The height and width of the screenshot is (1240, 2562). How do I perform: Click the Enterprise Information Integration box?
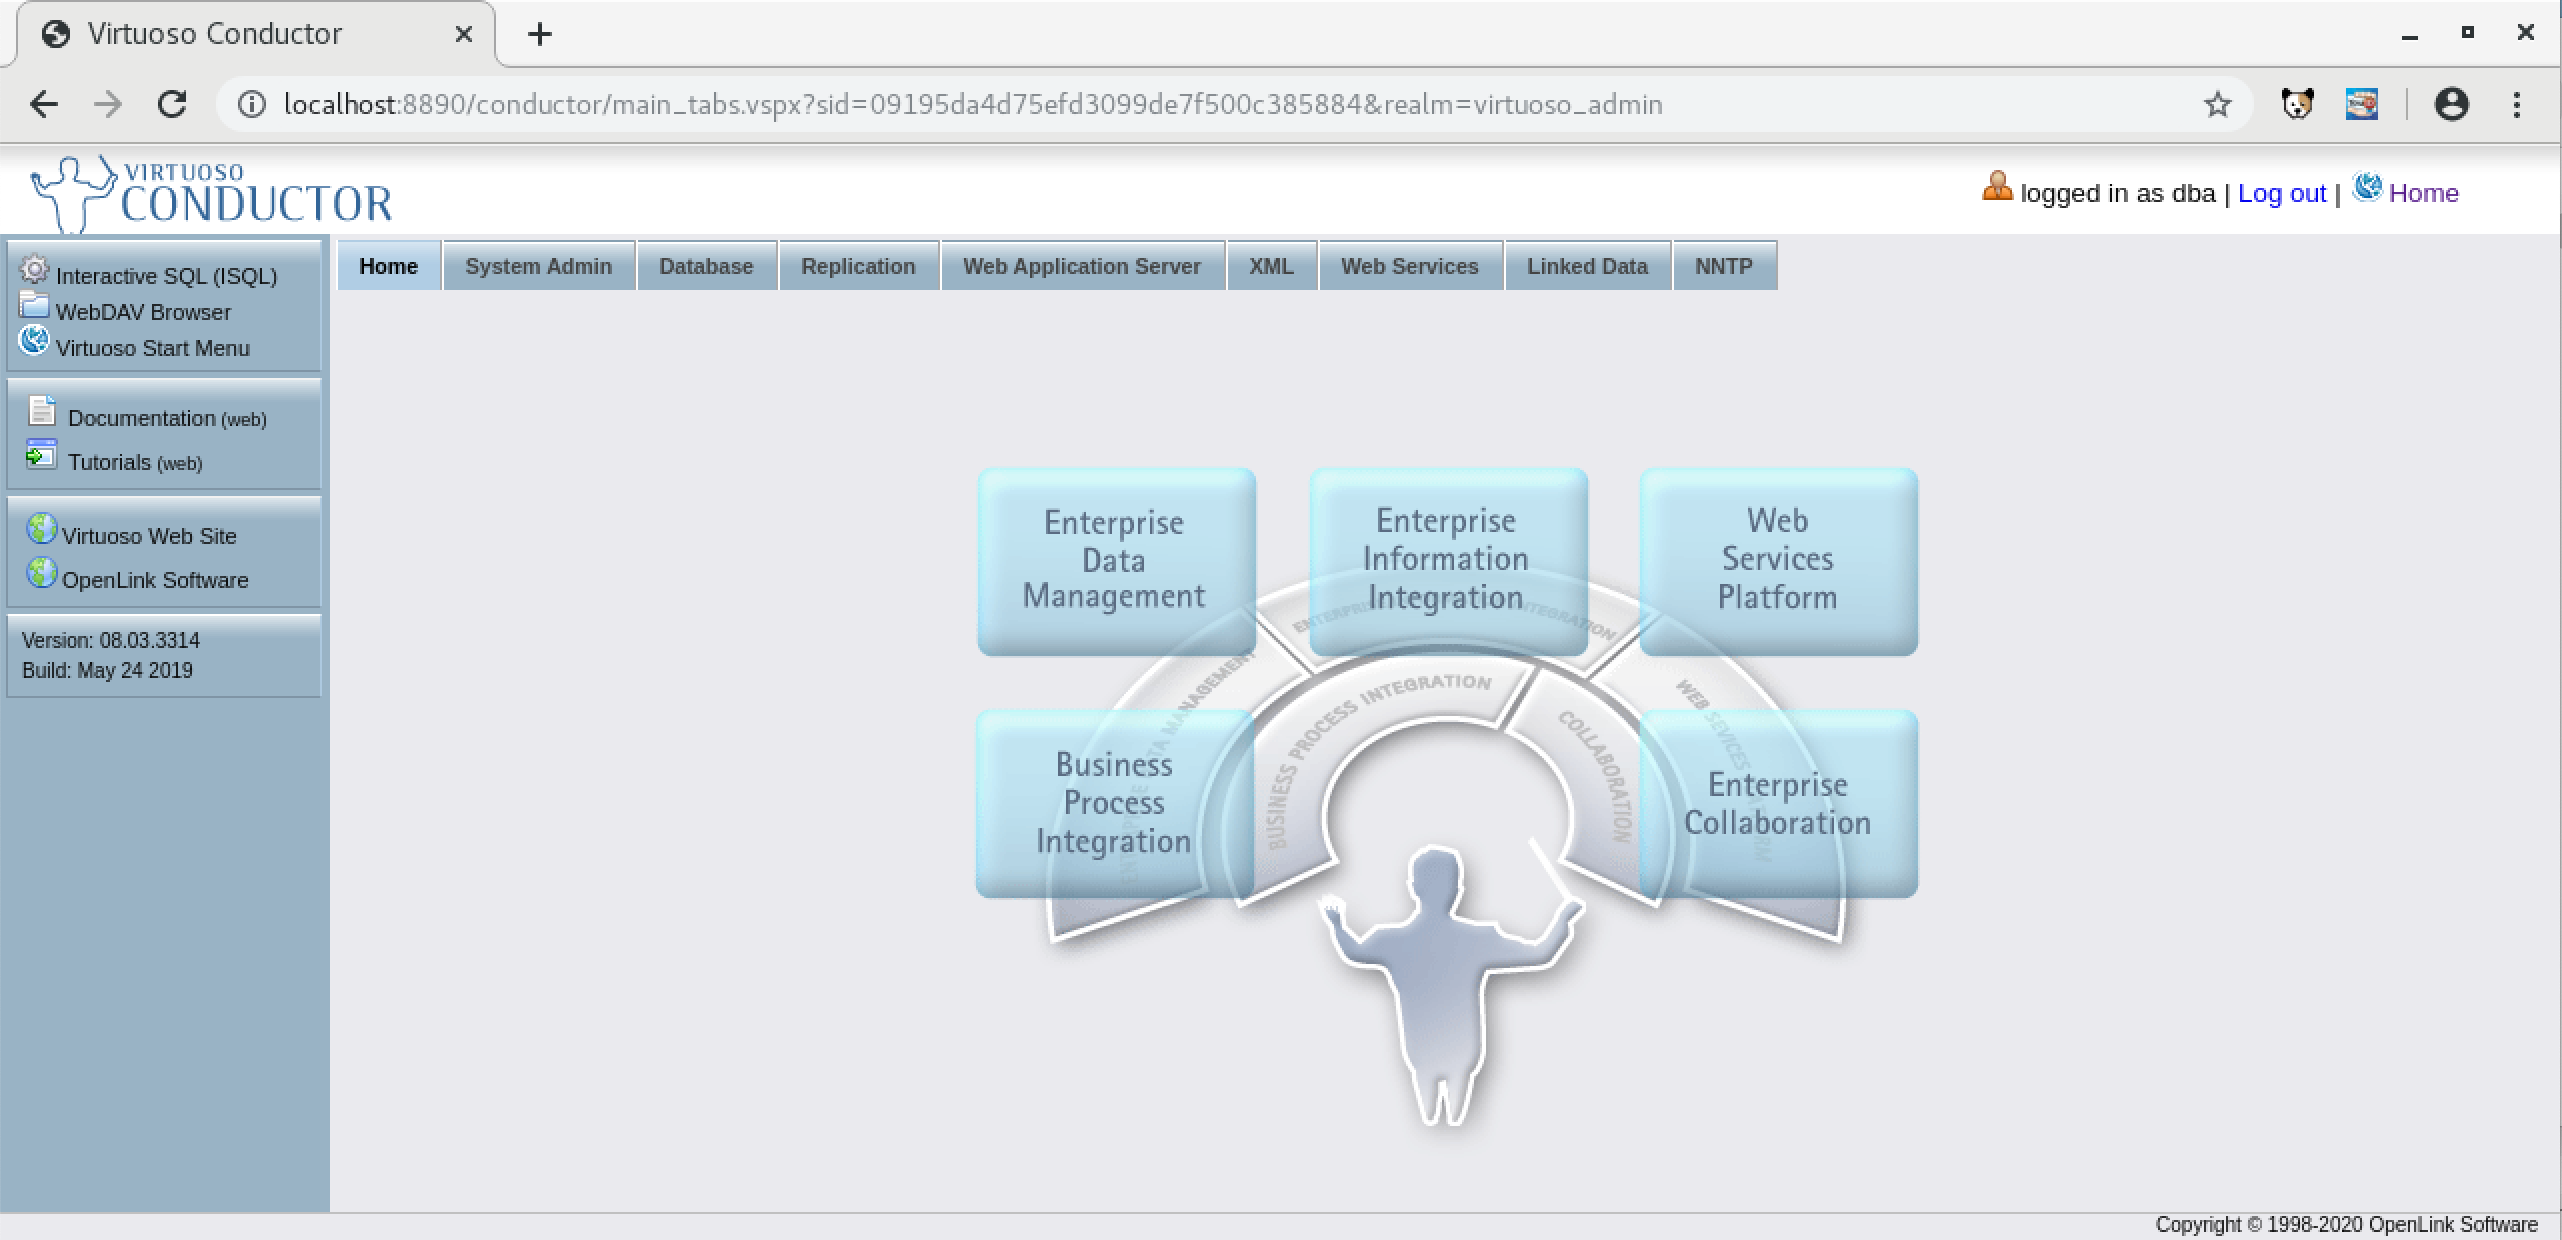coord(1448,561)
